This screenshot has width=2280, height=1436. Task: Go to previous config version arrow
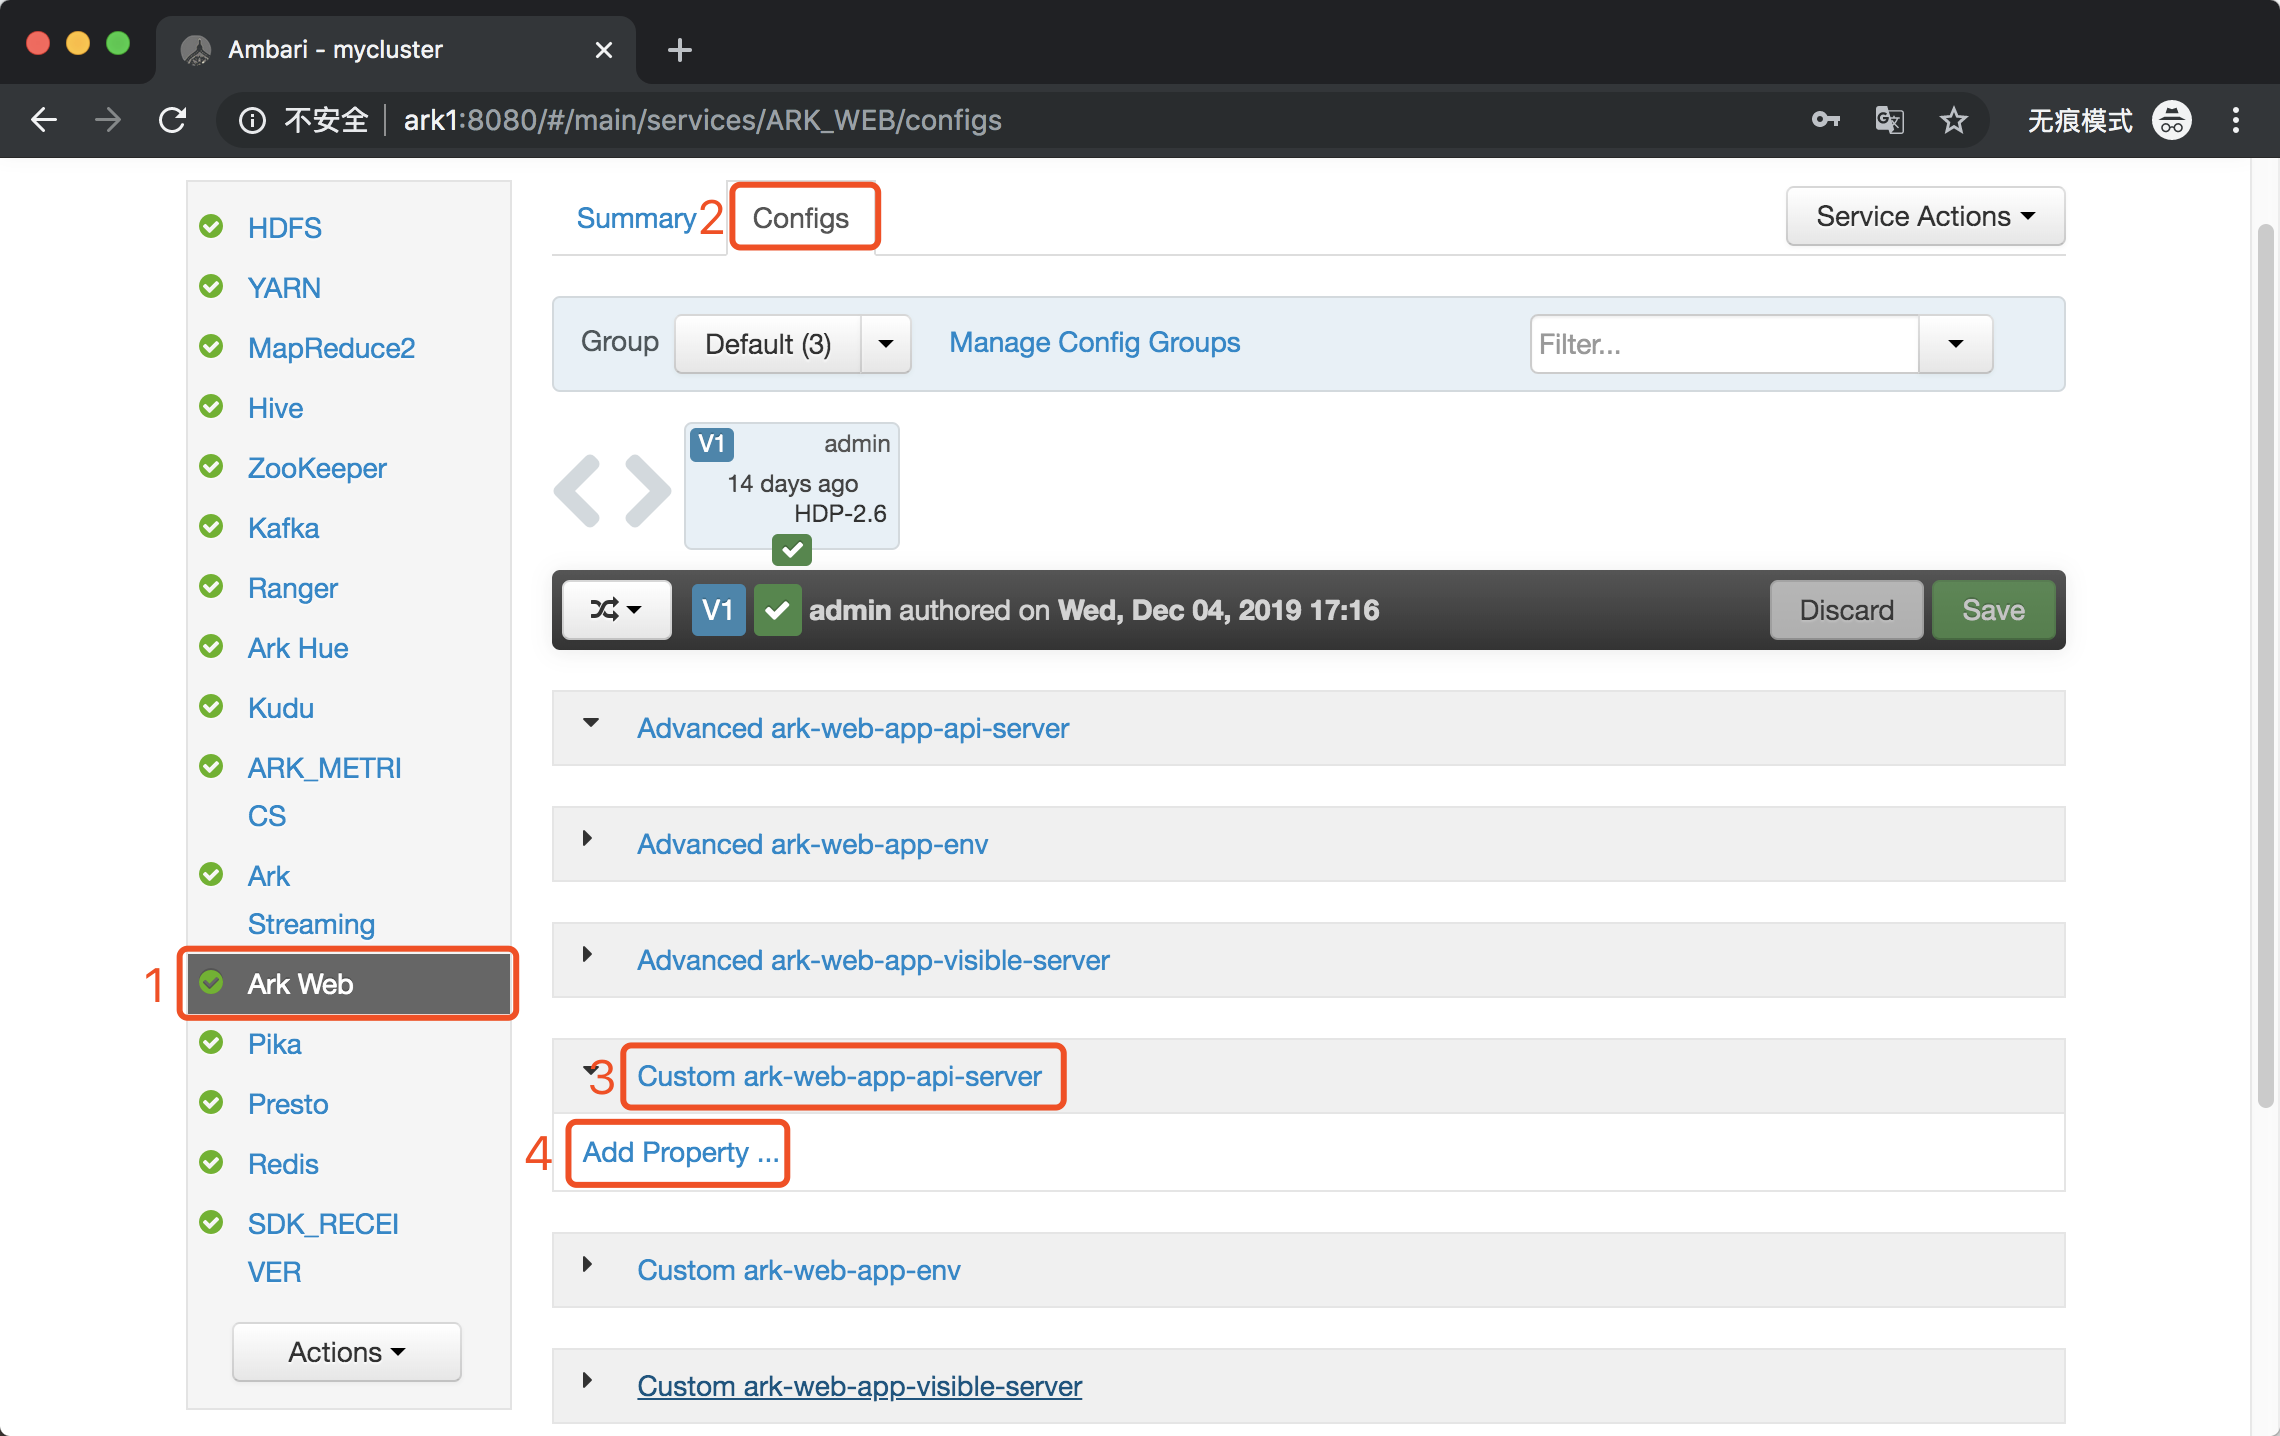pyautogui.click(x=578, y=490)
